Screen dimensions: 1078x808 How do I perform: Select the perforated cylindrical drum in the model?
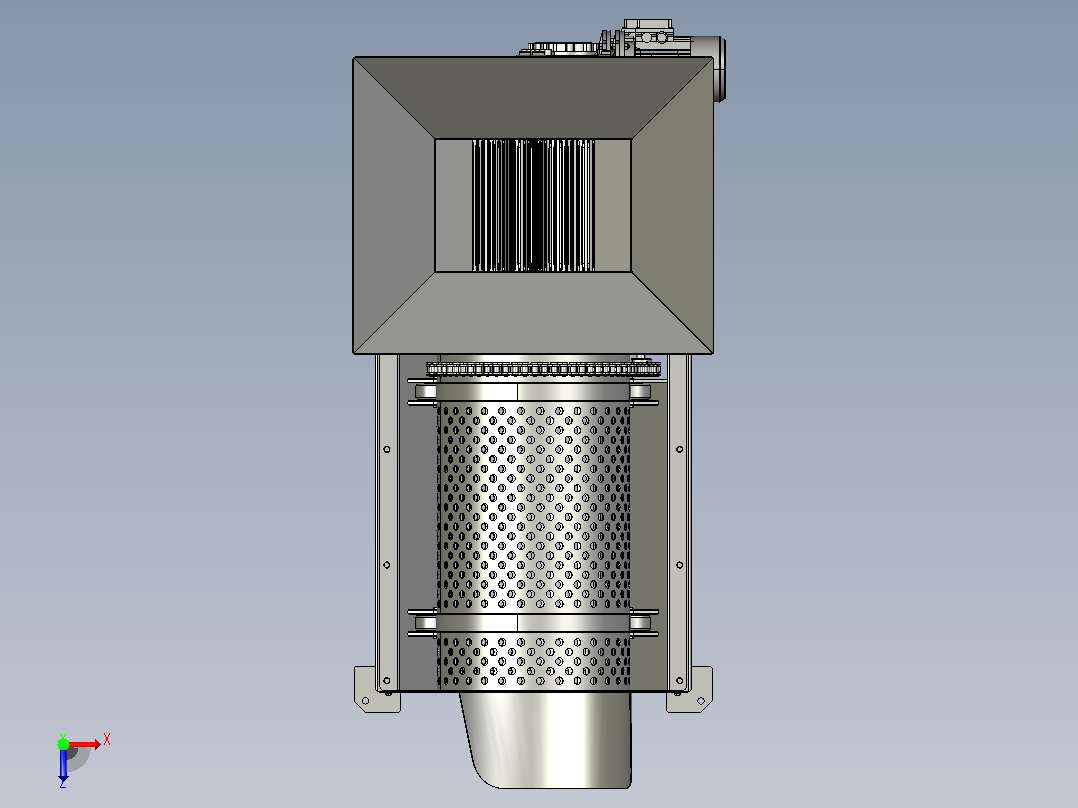tap(534, 535)
